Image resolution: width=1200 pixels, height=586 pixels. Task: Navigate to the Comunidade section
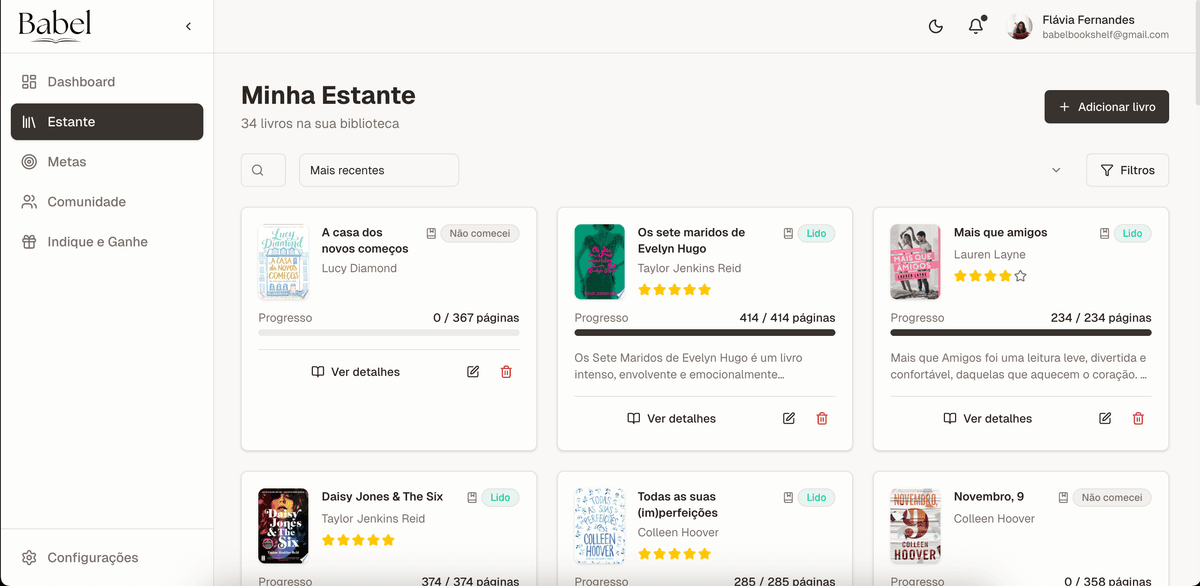coord(28,201)
